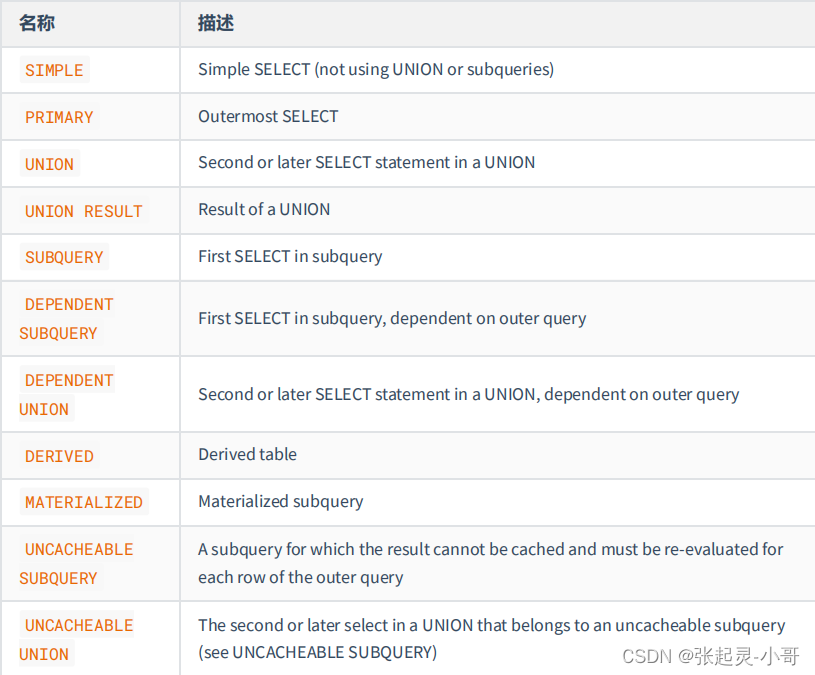Select the DEPENDENT UNION name cell
The height and width of the screenshot is (675, 815).
66,394
